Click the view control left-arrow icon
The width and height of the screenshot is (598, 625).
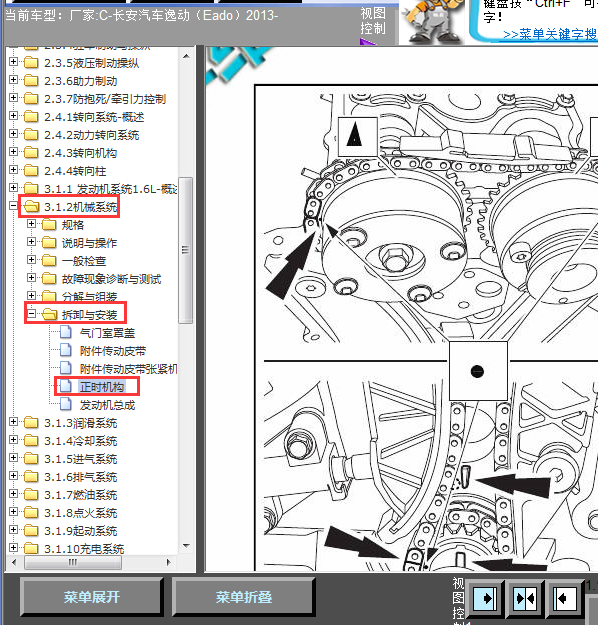point(565,598)
